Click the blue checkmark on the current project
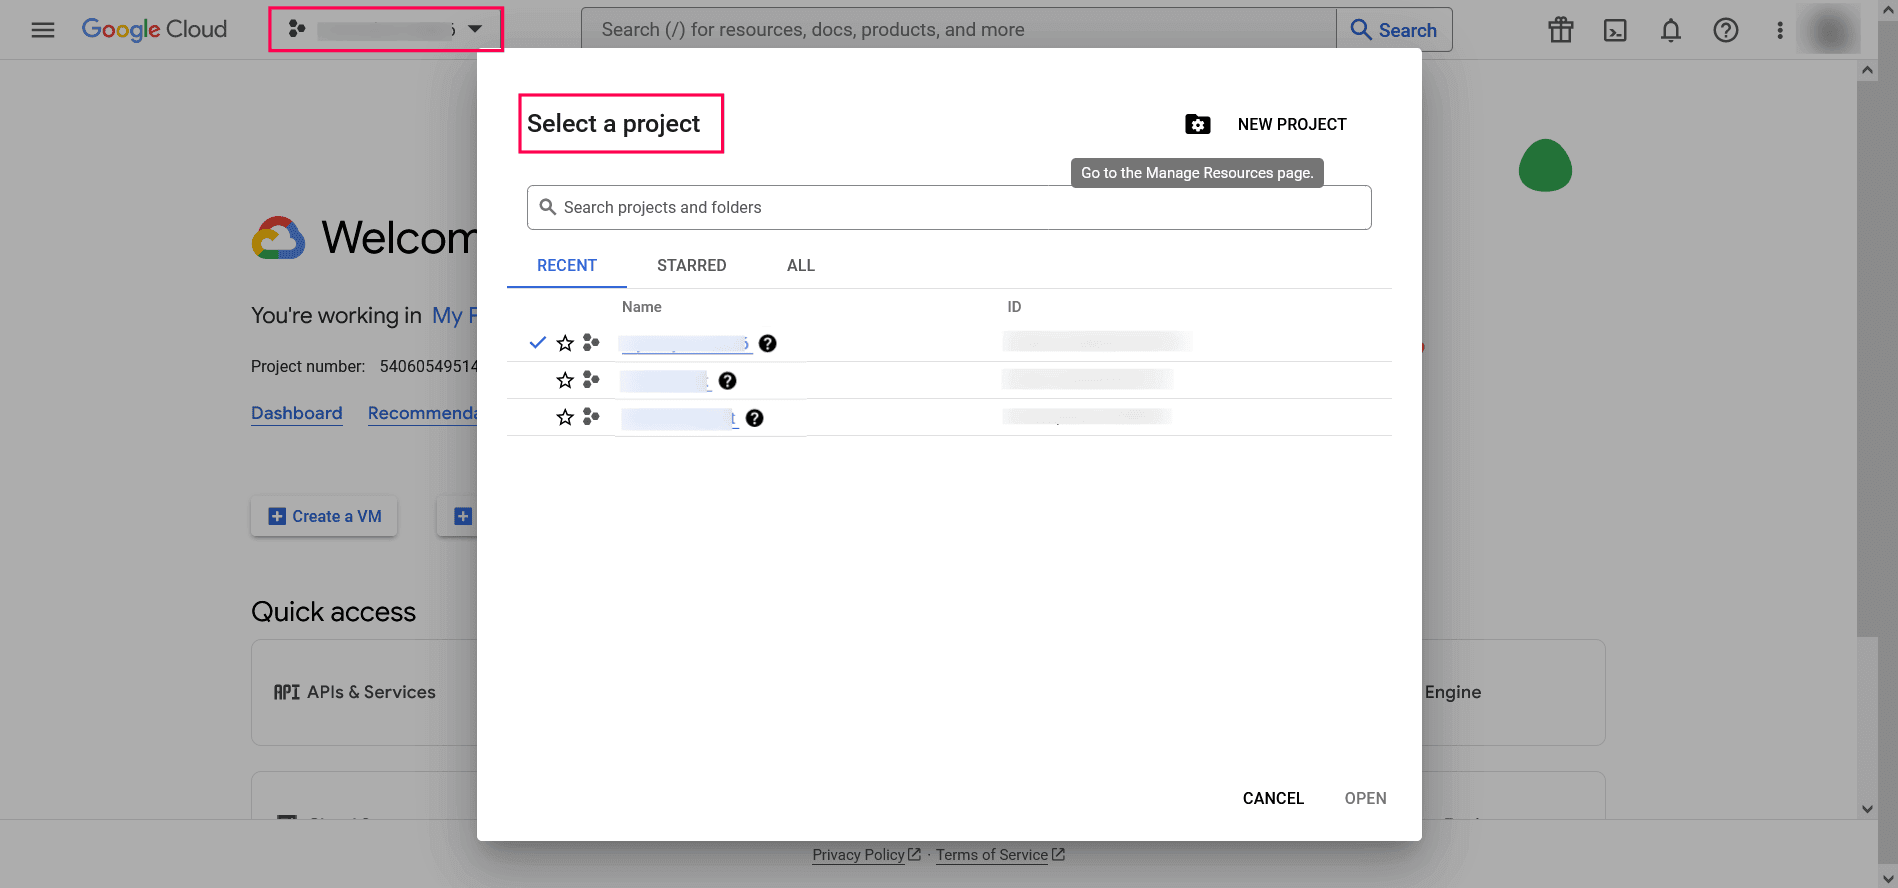 [x=537, y=343]
